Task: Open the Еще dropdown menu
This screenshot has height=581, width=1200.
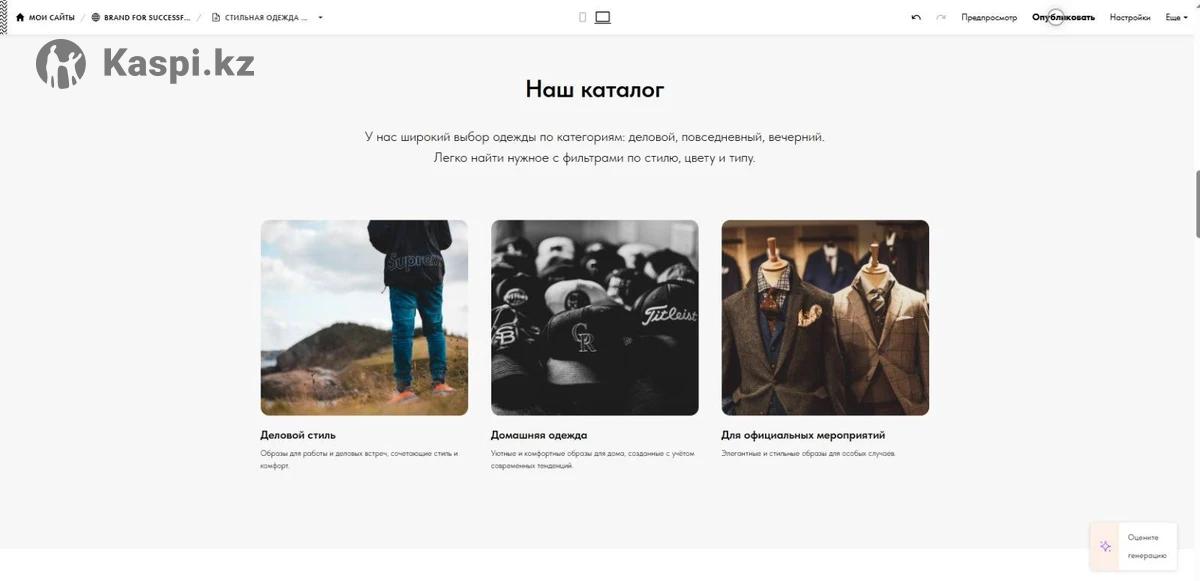Action: (x=1176, y=17)
